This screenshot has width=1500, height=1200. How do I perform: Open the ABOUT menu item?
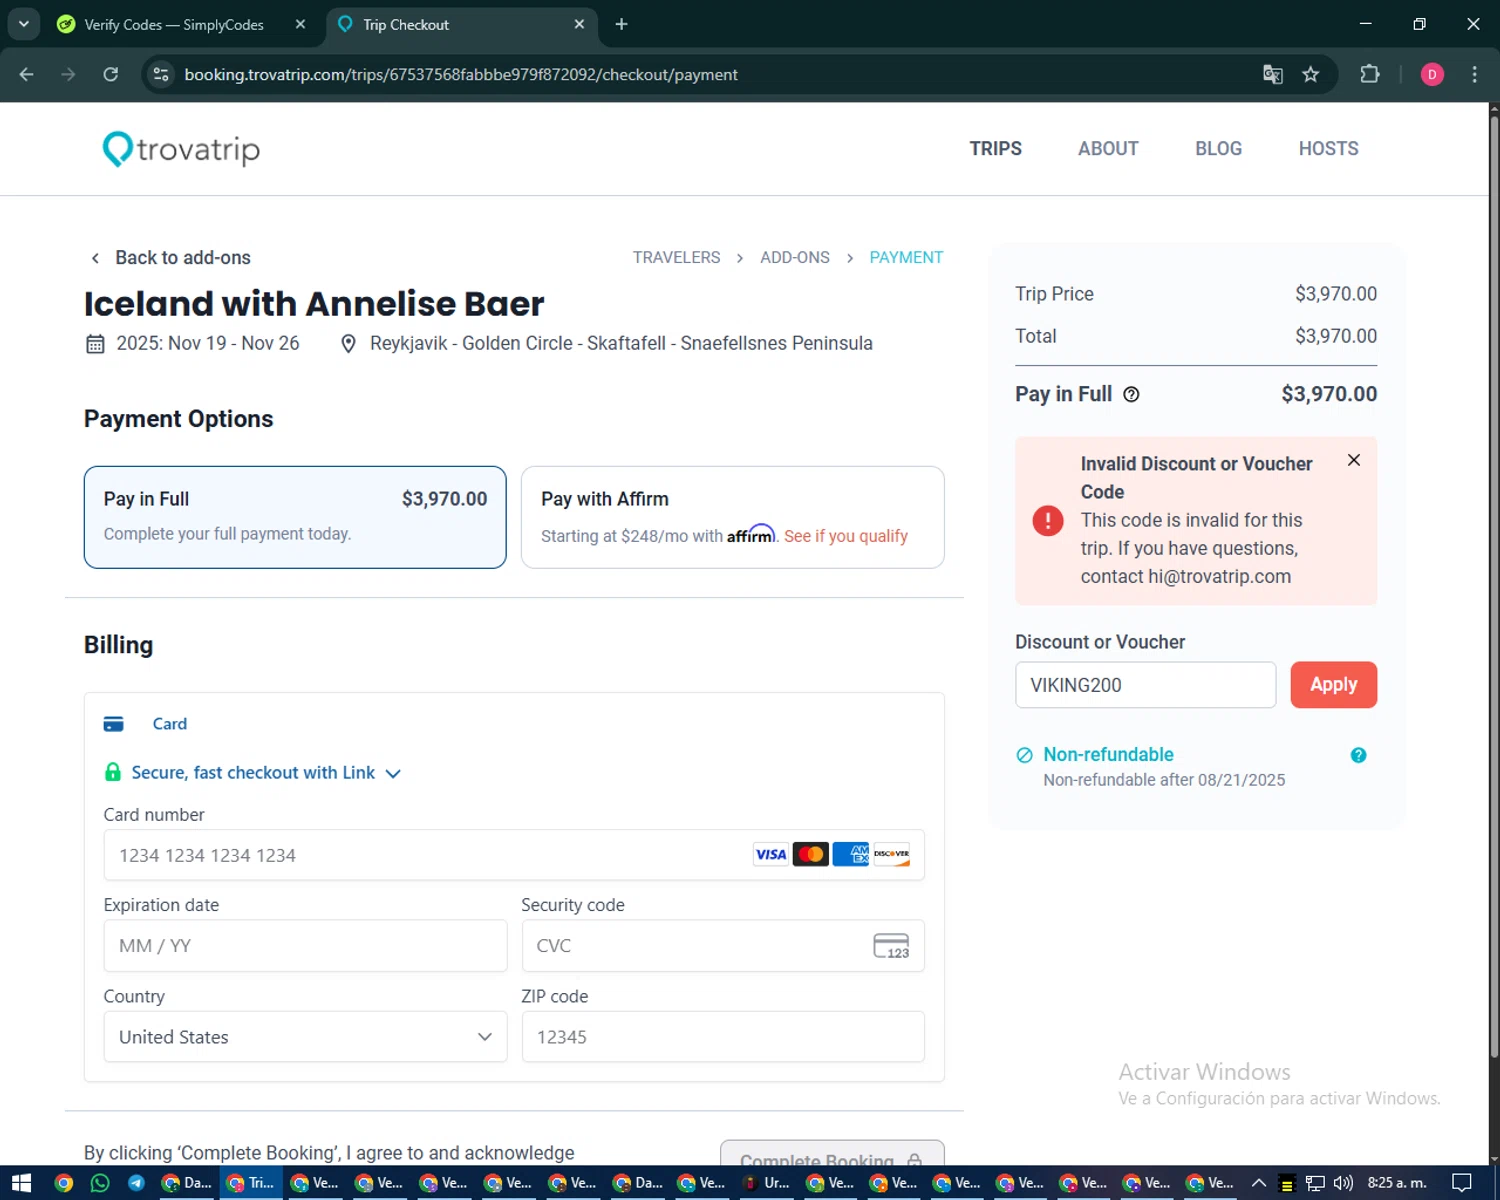click(x=1108, y=148)
